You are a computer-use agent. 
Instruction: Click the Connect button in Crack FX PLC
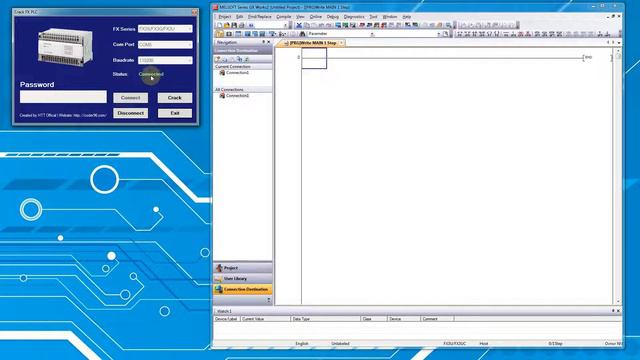click(x=131, y=98)
